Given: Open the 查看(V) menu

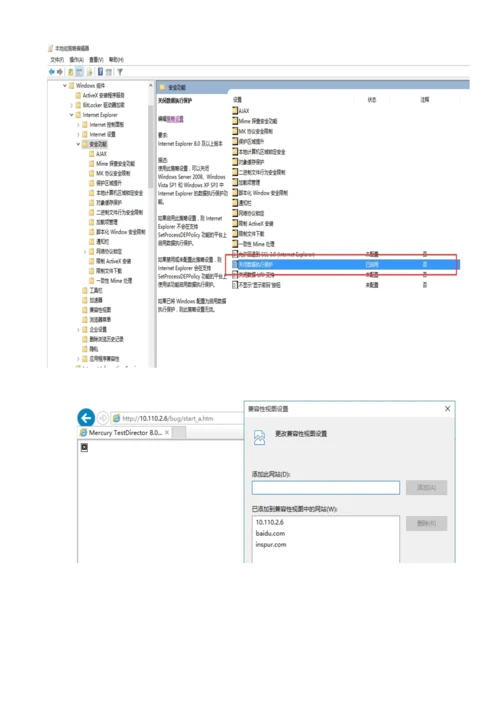Looking at the screenshot, I should 96,60.
